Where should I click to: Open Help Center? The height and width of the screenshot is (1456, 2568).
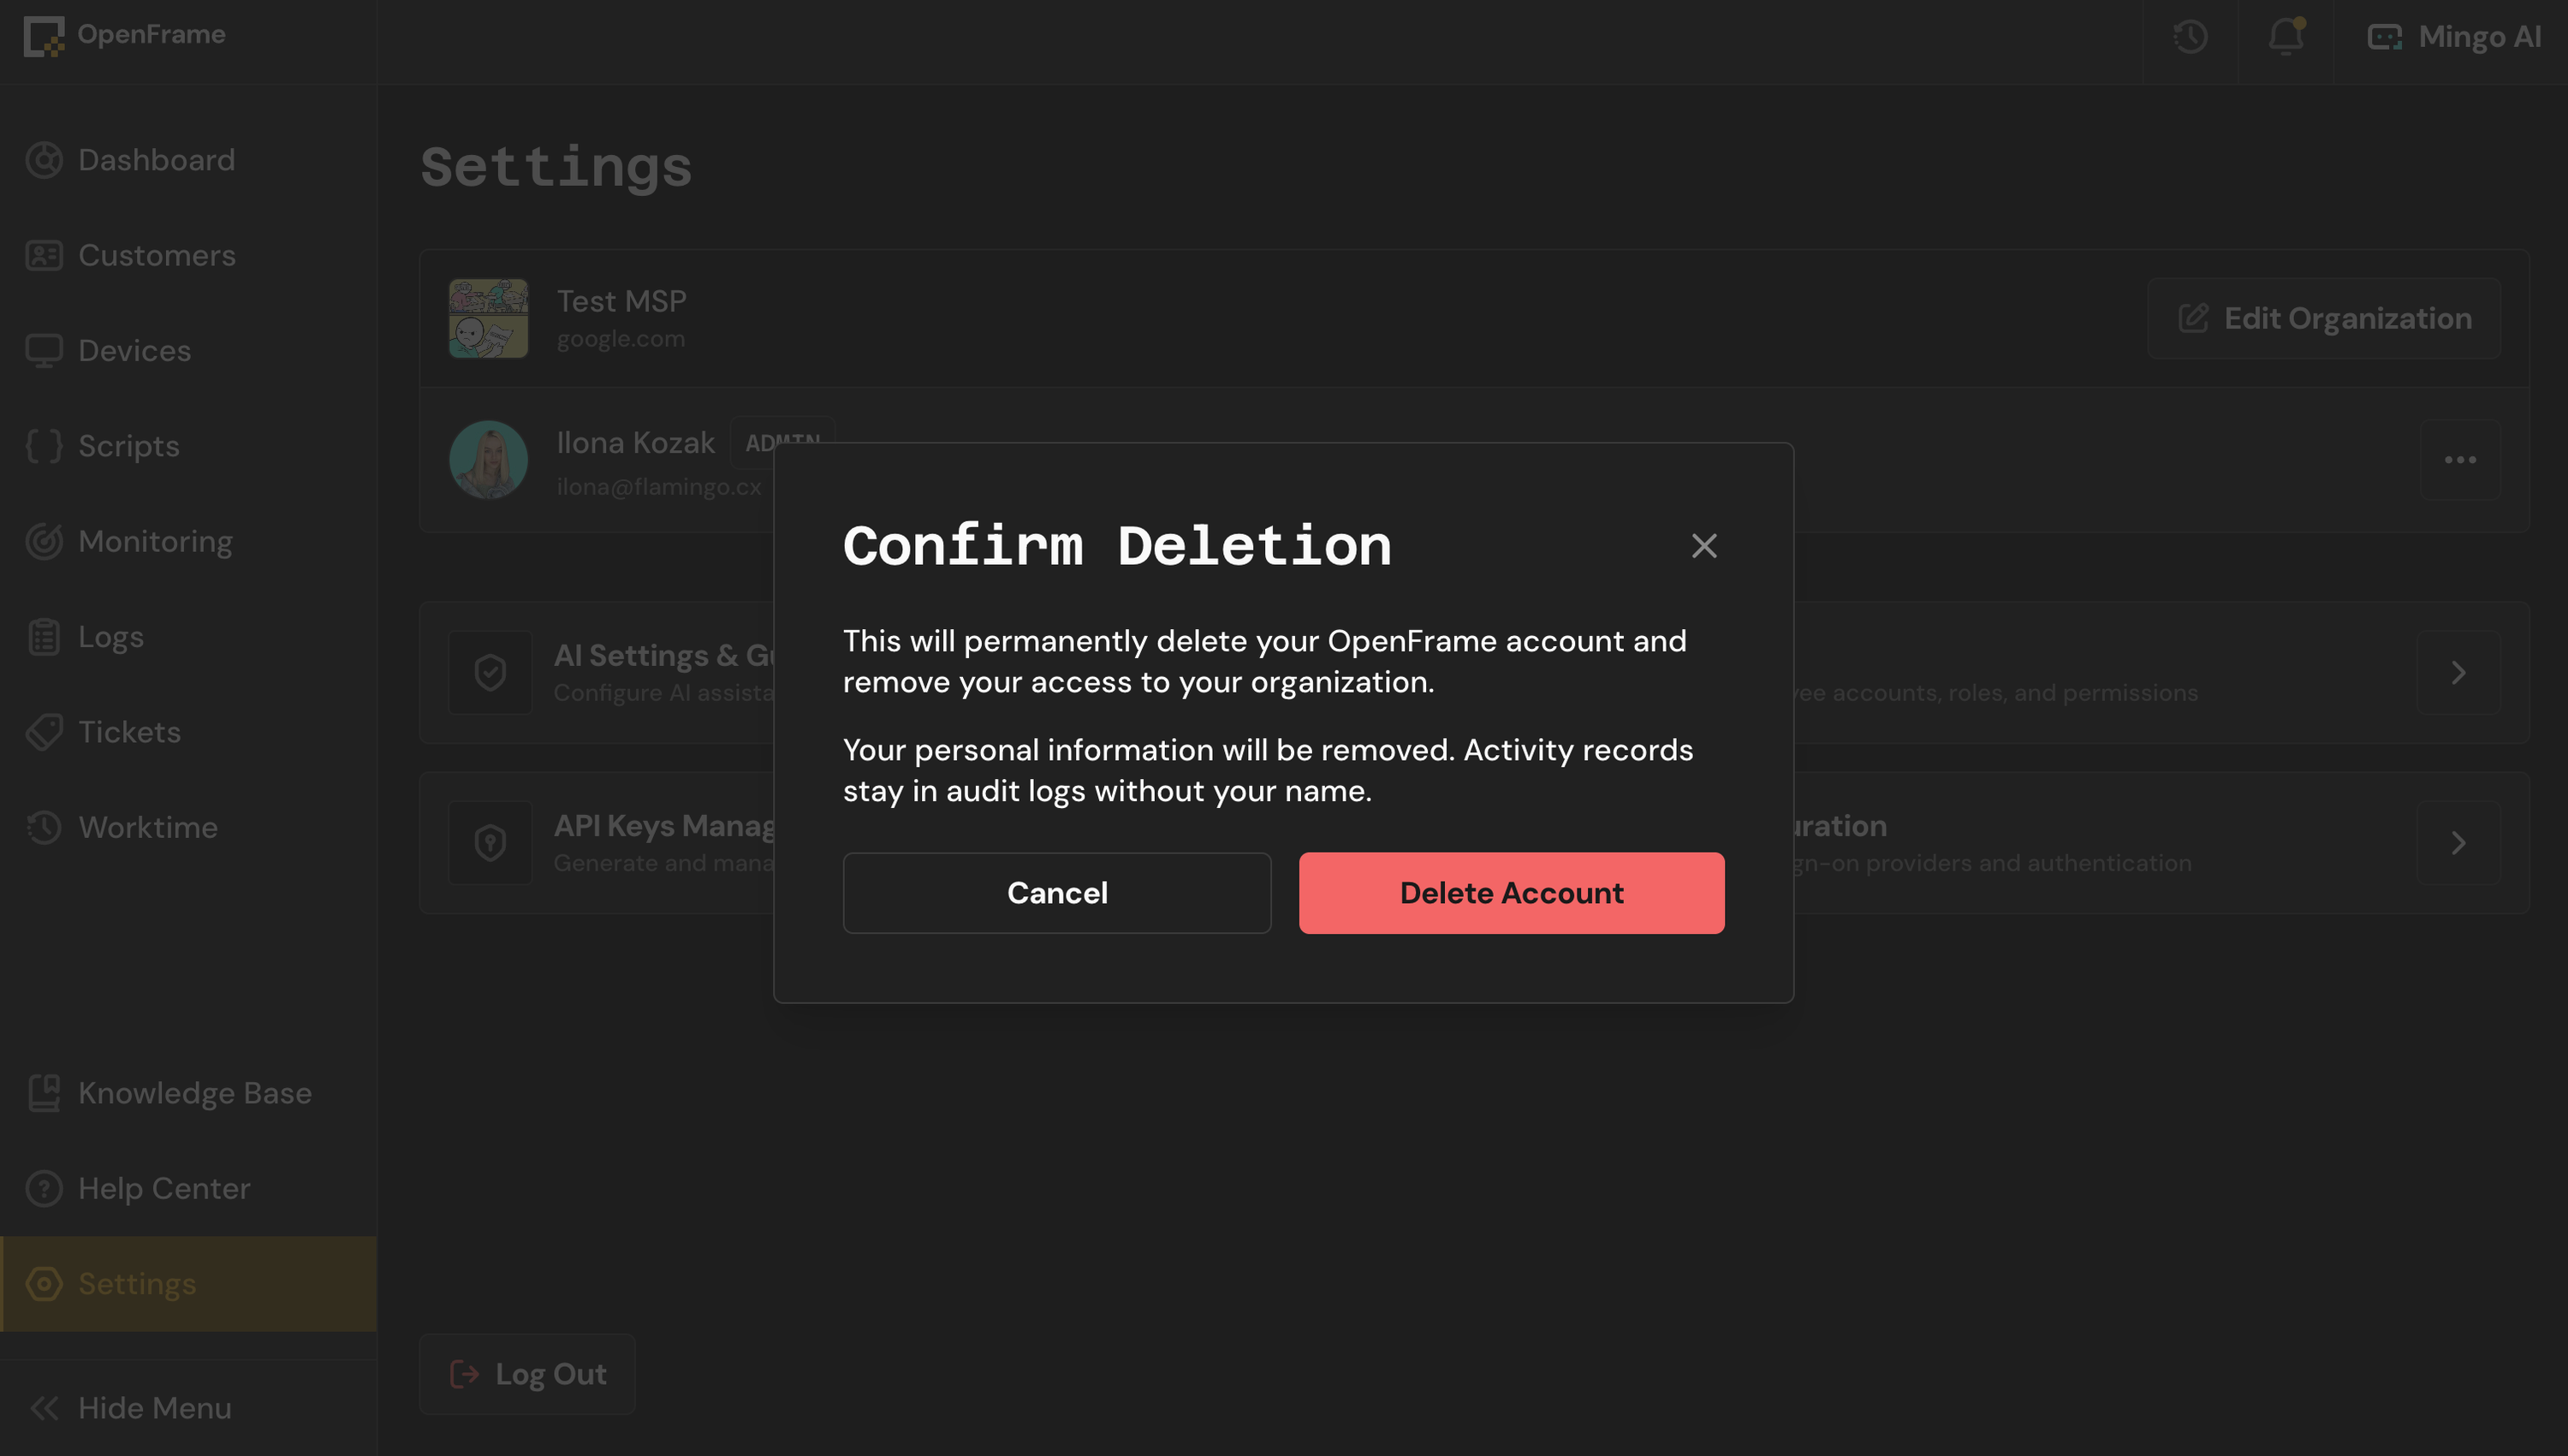point(188,1188)
